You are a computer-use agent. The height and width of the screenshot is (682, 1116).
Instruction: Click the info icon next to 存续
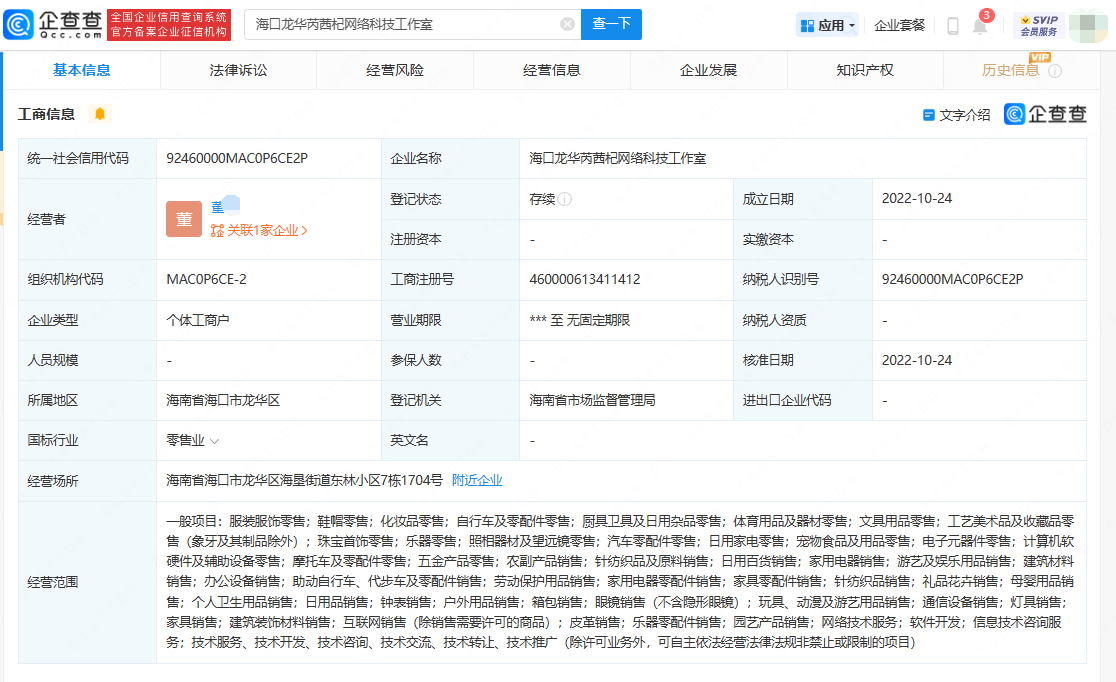566,199
